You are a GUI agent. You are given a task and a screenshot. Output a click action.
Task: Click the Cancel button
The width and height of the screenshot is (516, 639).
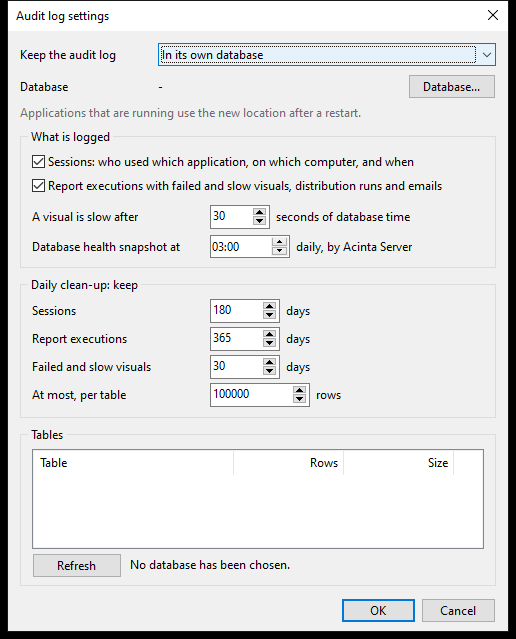tap(458, 610)
